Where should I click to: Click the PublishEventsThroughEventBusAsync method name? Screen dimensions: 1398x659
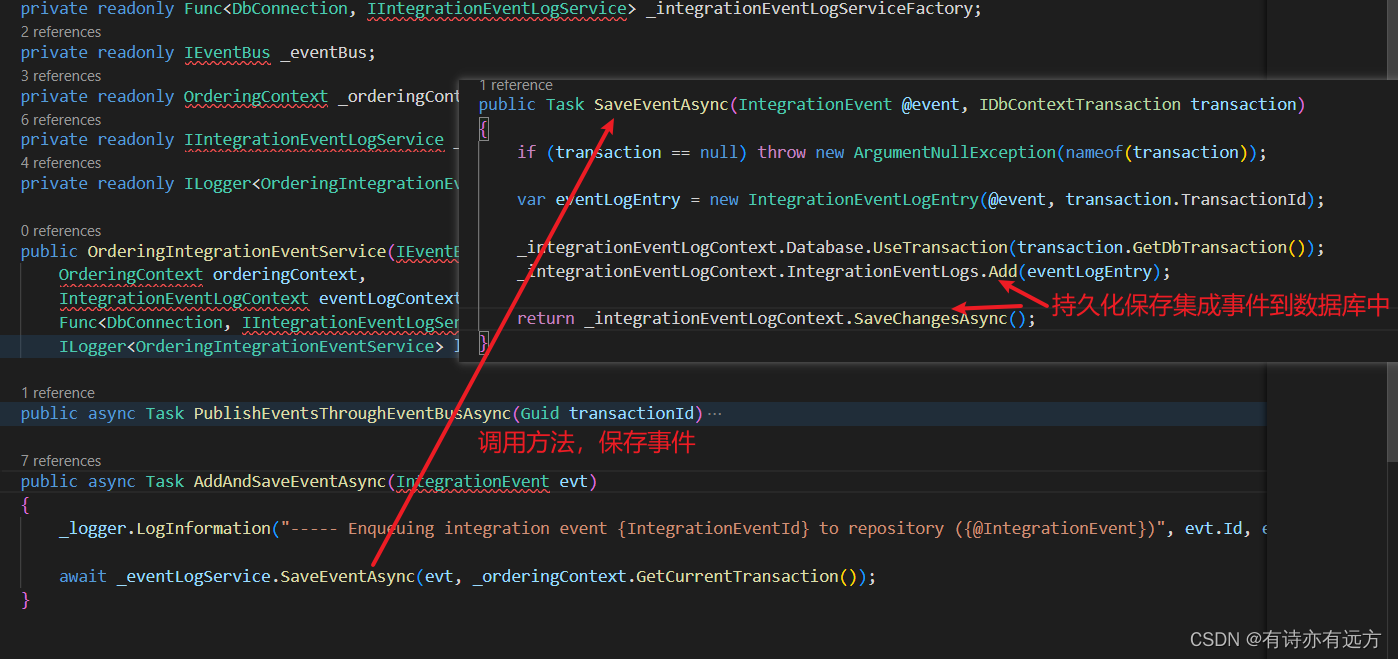click(352, 413)
